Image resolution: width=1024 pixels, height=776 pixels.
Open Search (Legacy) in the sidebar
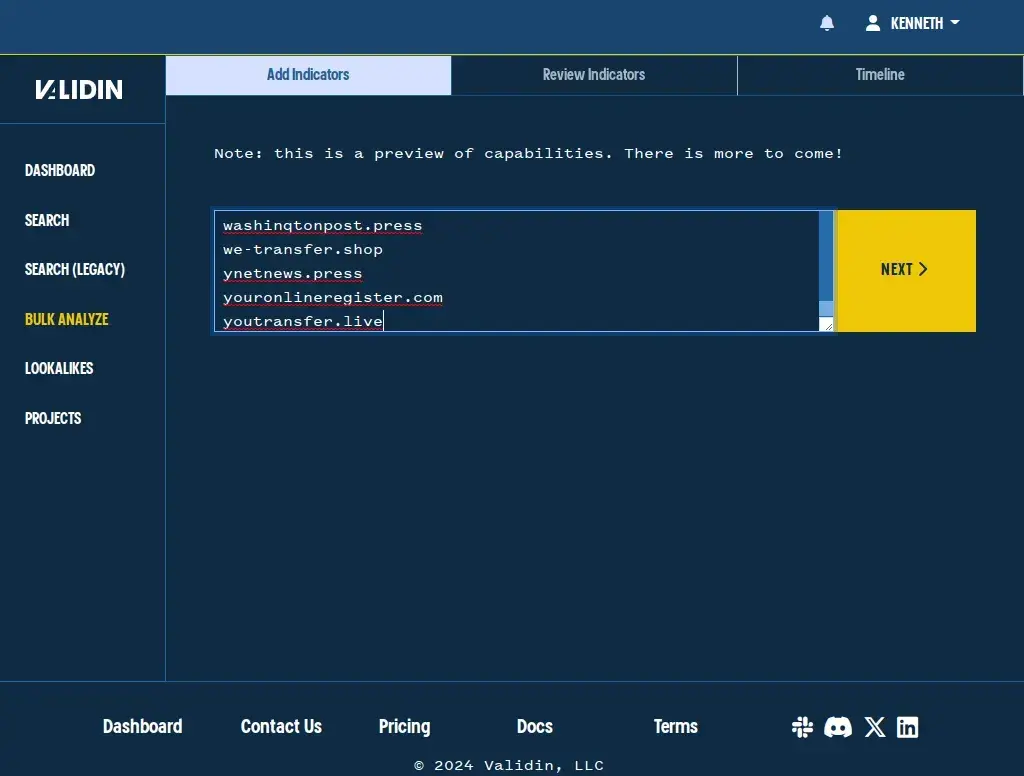[74, 269]
